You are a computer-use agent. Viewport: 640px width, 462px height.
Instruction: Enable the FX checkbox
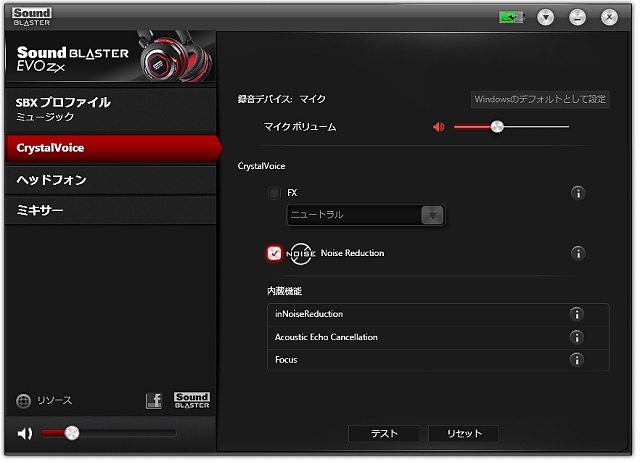(274, 193)
